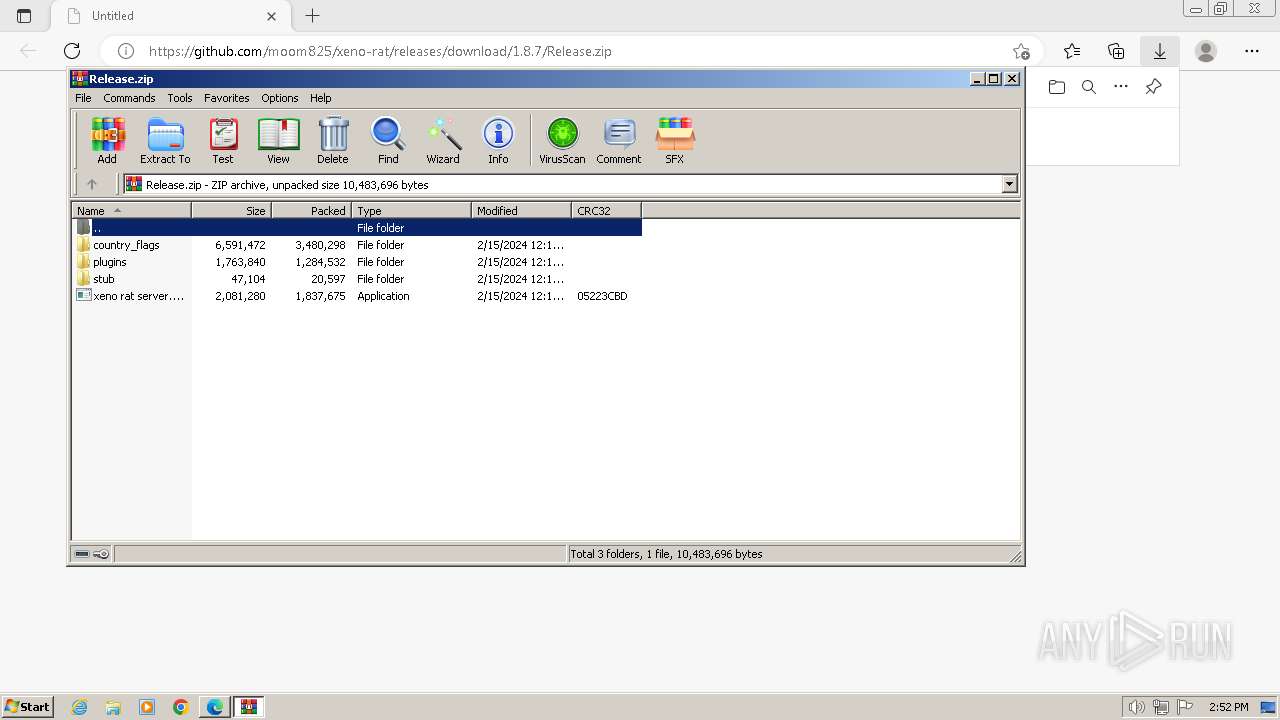View site information icon in address bar
Viewport: 1280px width, 720px height.
click(x=126, y=51)
